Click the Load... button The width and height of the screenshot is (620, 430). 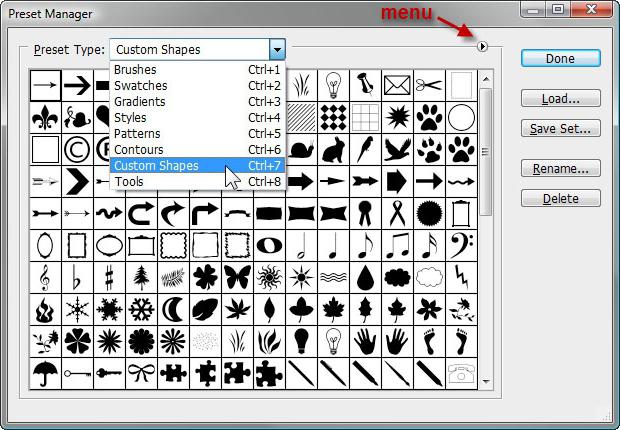coord(561,99)
